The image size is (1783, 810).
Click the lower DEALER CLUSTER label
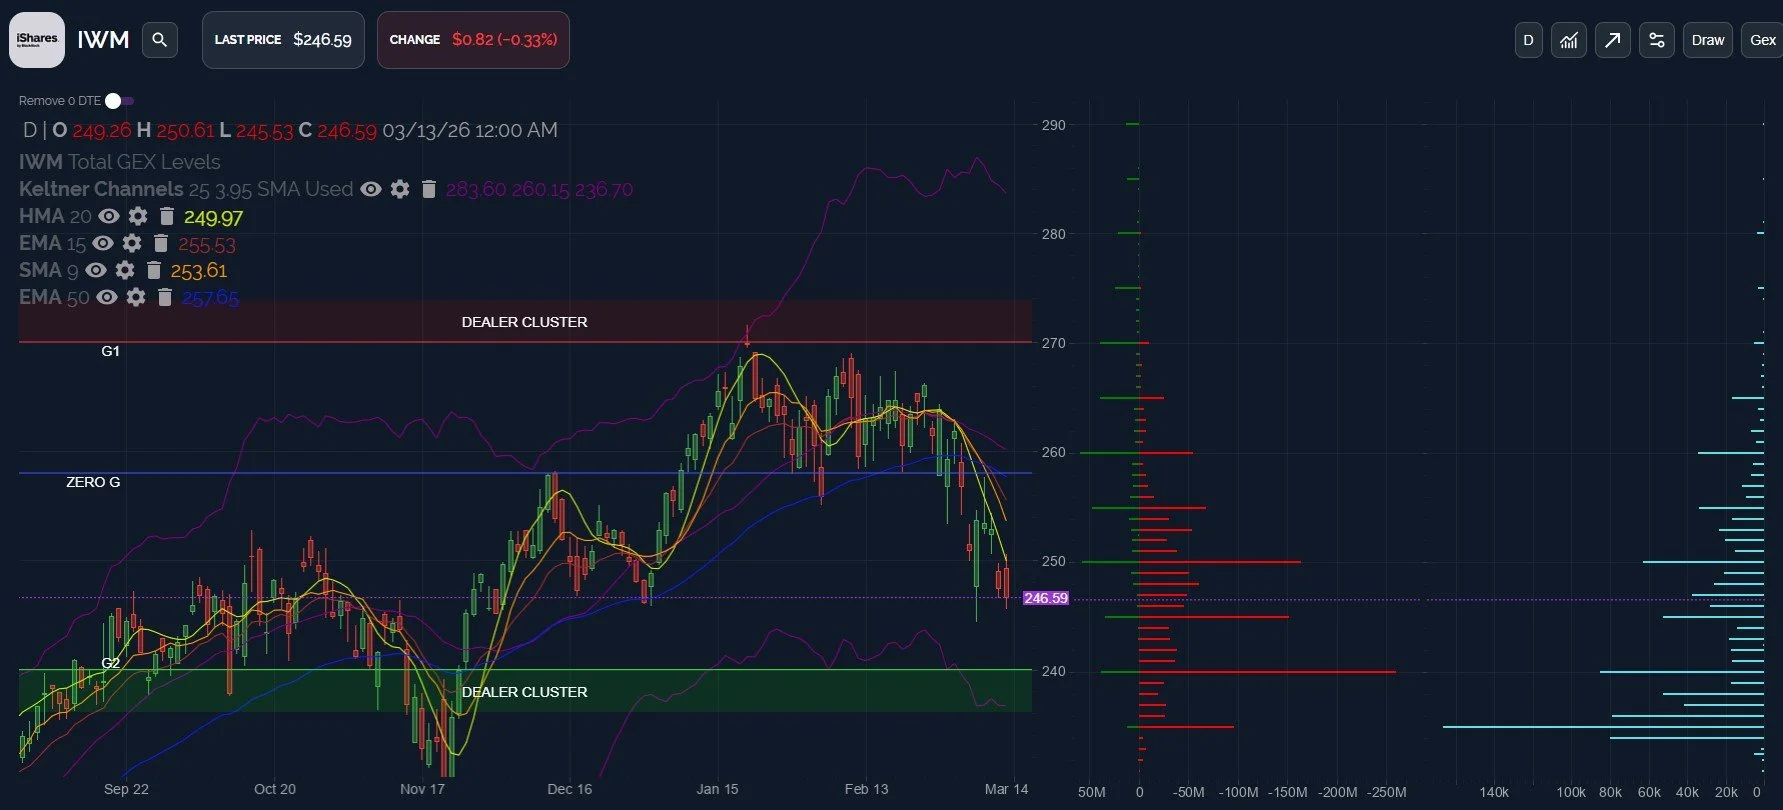(x=524, y=692)
